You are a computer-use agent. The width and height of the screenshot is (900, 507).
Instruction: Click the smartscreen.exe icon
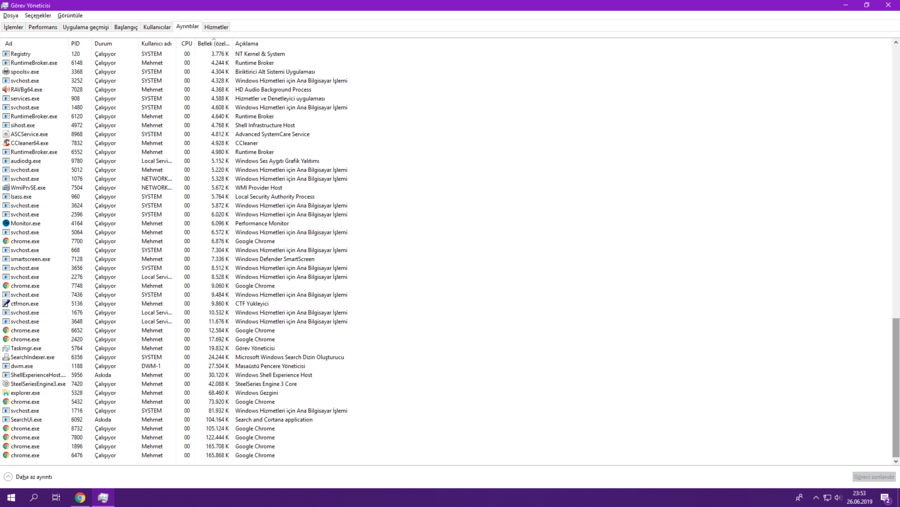[x=6, y=259]
